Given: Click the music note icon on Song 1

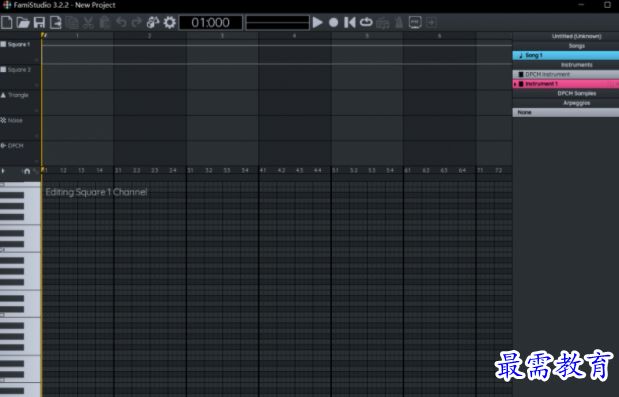Looking at the screenshot, I should 521,55.
